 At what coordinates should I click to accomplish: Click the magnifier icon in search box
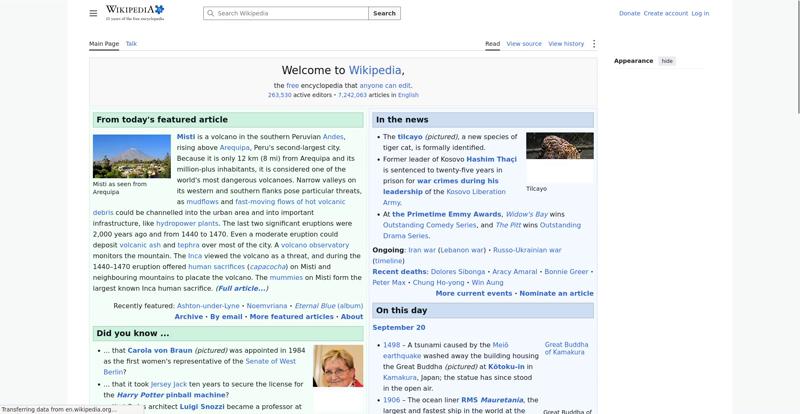click(x=211, y=13)
